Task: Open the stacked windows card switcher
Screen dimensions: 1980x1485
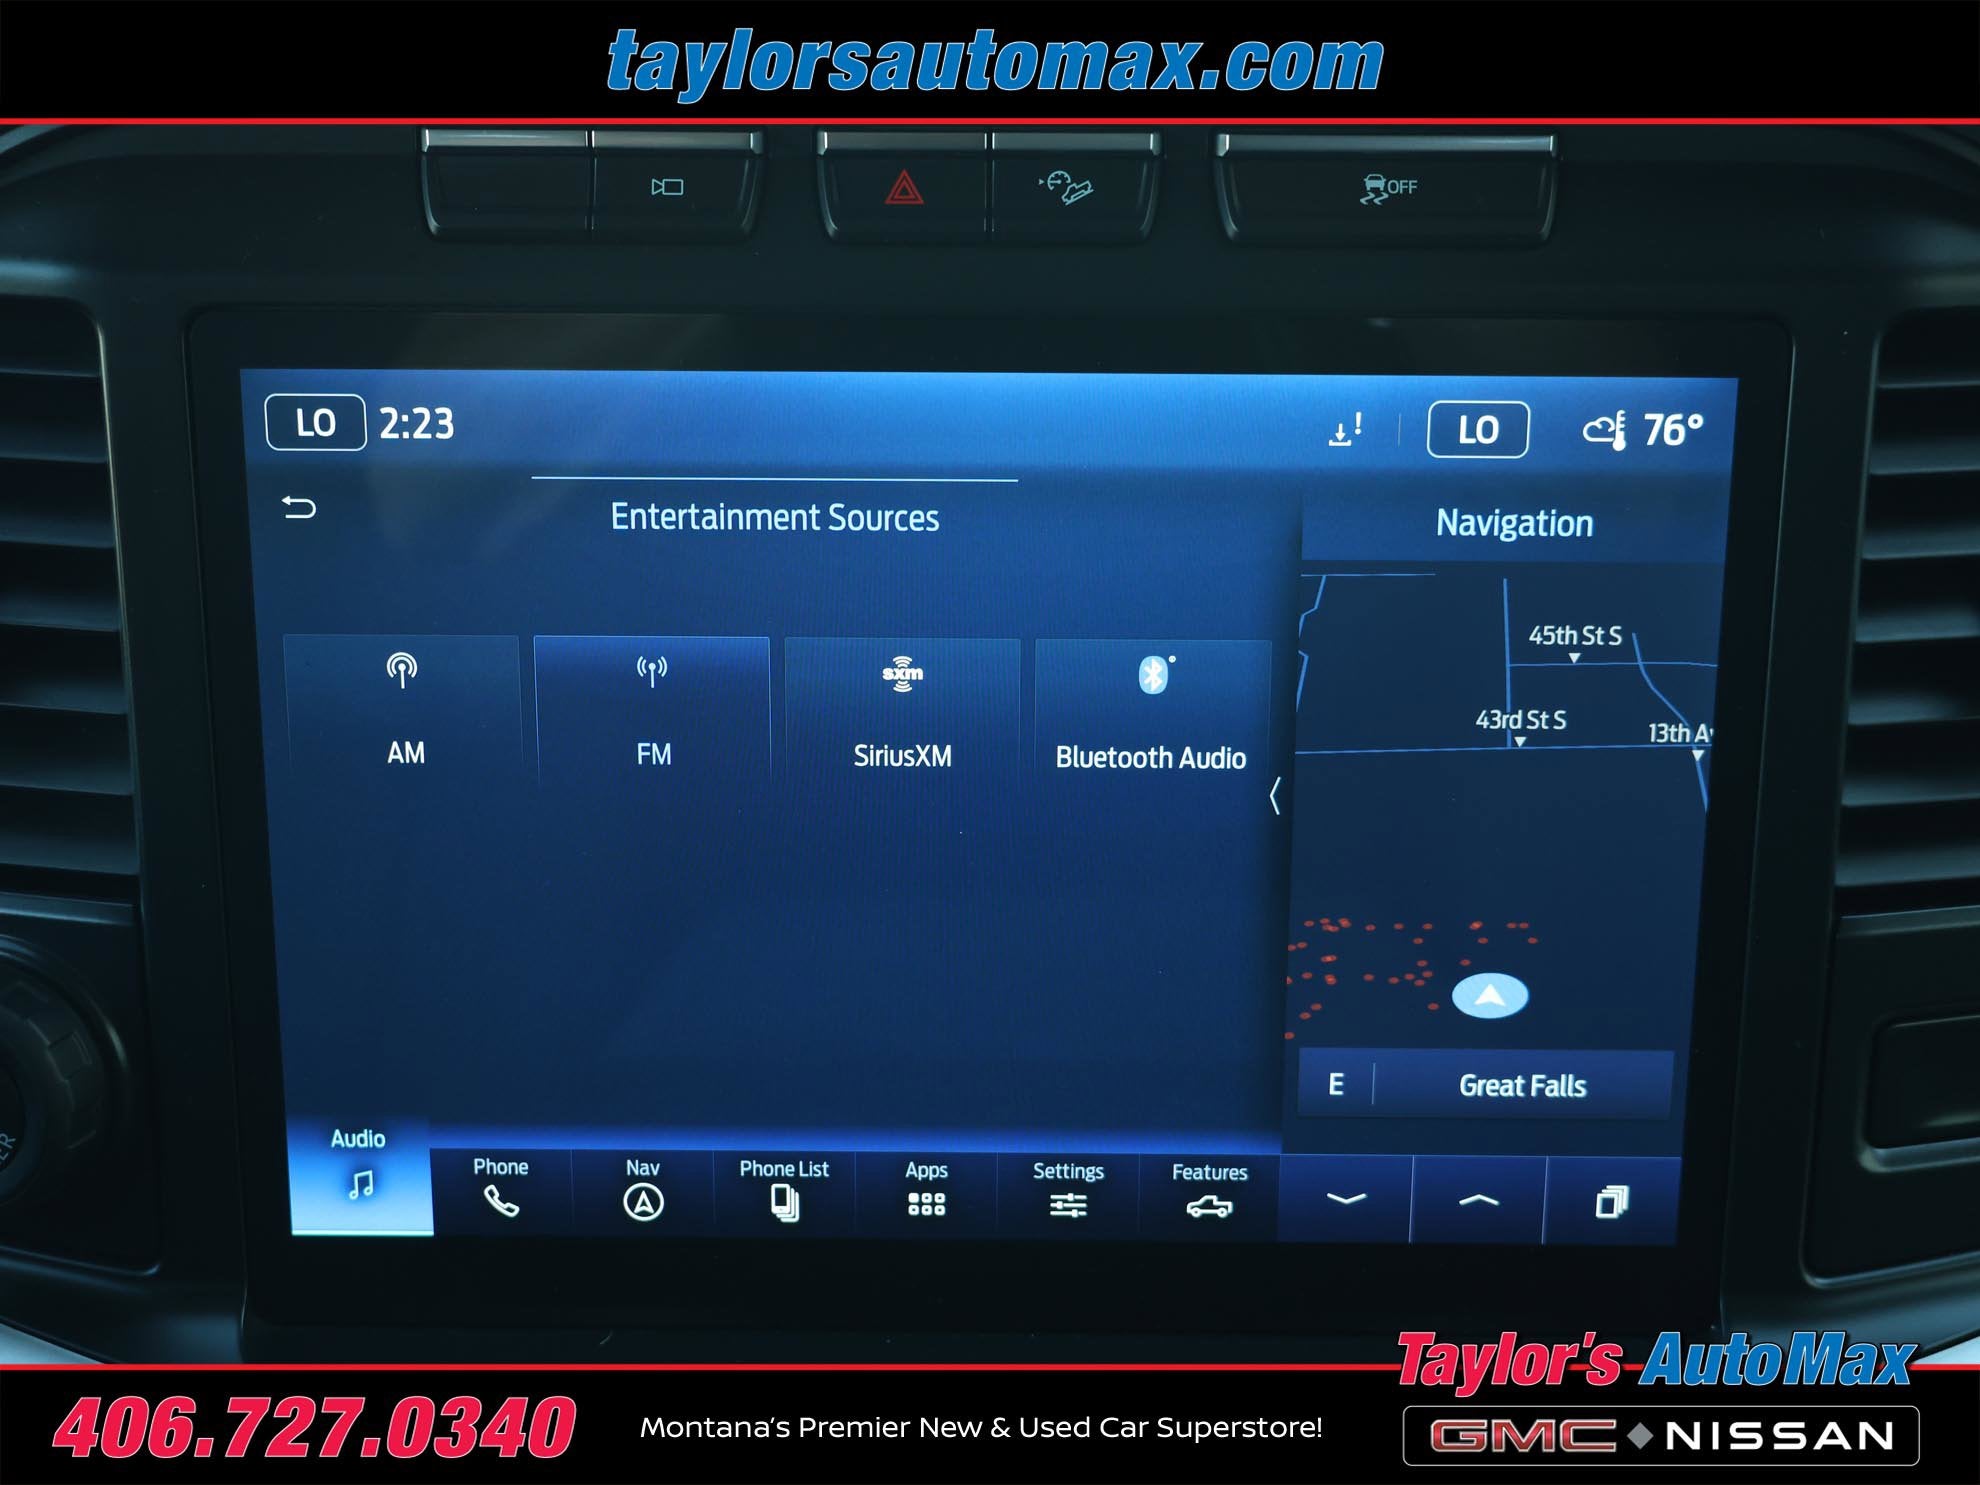Action: pyautogui.click(x=1611, y=1201)
